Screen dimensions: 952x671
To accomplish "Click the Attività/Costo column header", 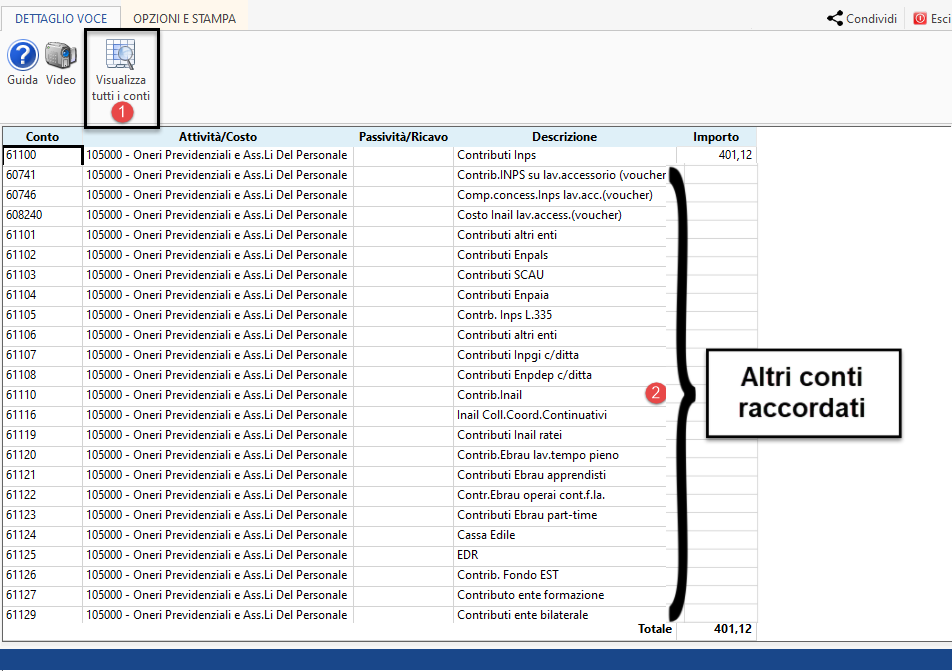I will point(217,137).
